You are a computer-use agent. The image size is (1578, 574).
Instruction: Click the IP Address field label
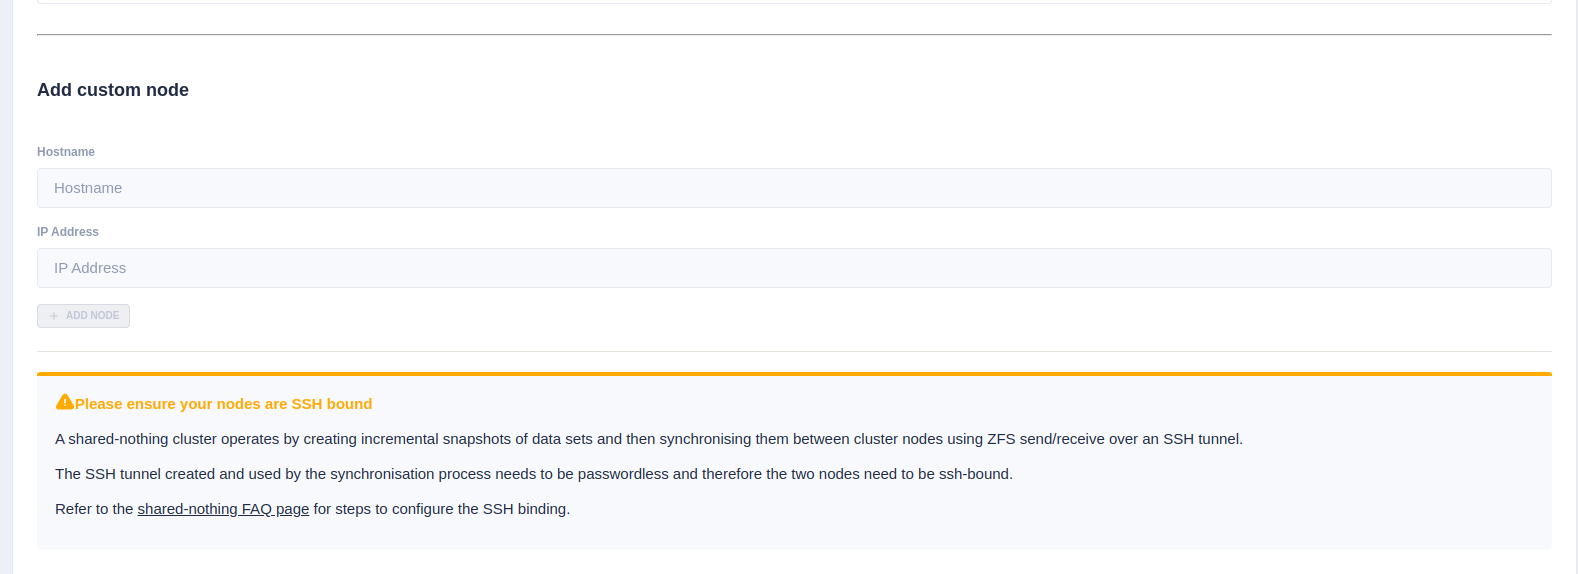[68, 232]
